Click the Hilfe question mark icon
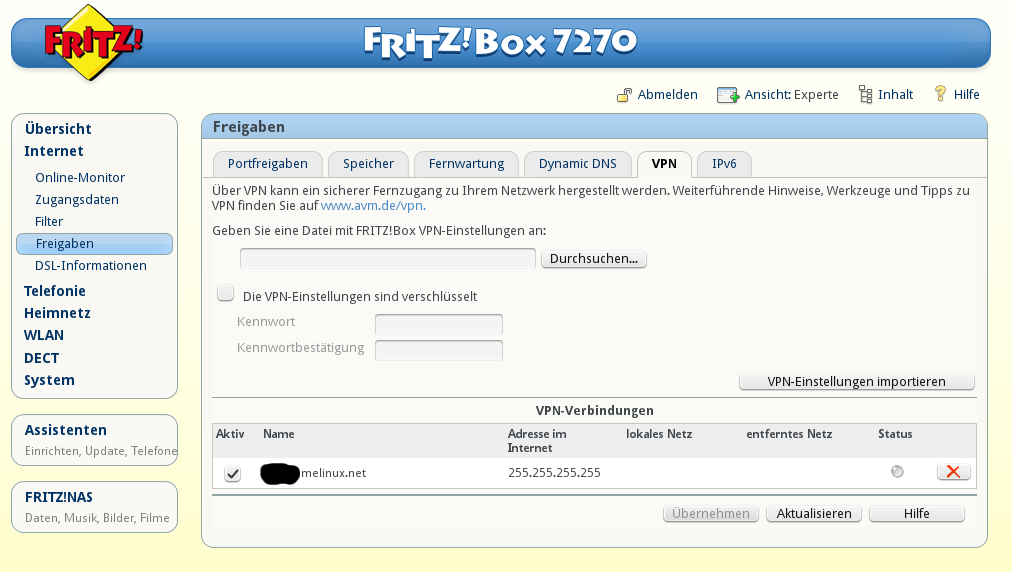The width and height of the screenshot is (1012, 572). pyautogui.click(x=940, y=94)
